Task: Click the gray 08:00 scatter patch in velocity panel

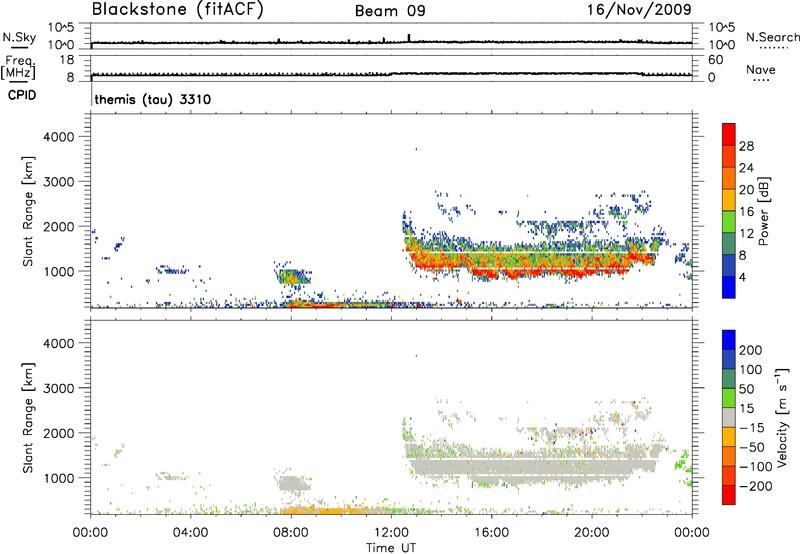Action: [293, 483]
